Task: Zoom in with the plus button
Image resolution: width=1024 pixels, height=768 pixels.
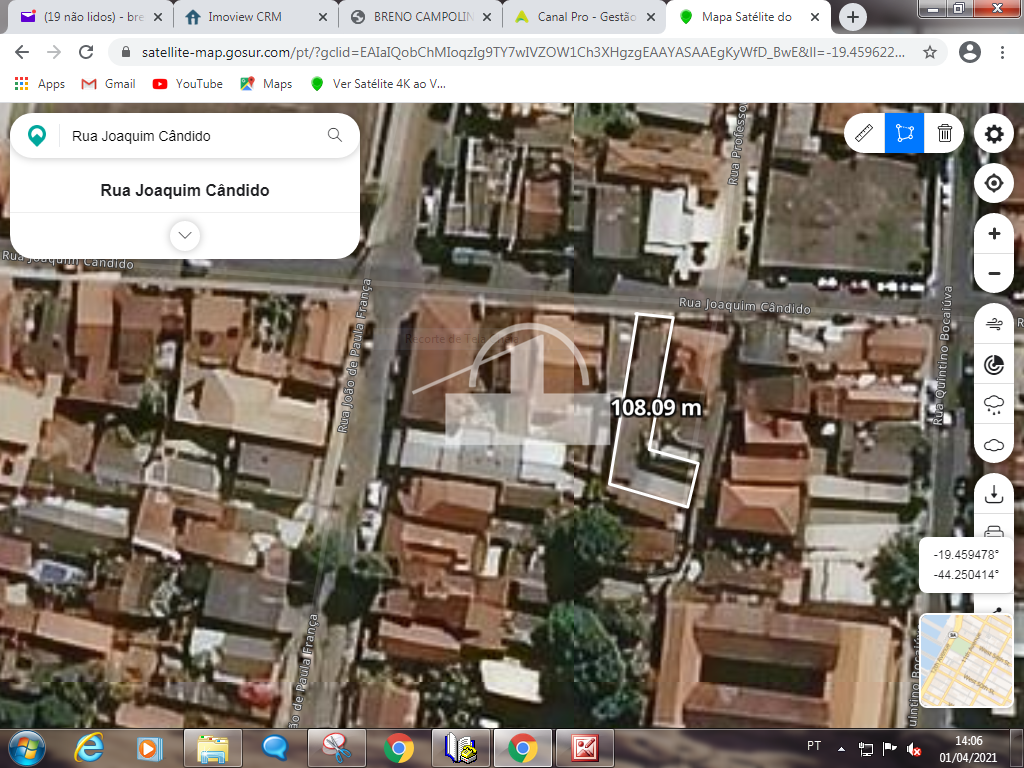Action: pyautogui.click(x=993, y=234)
